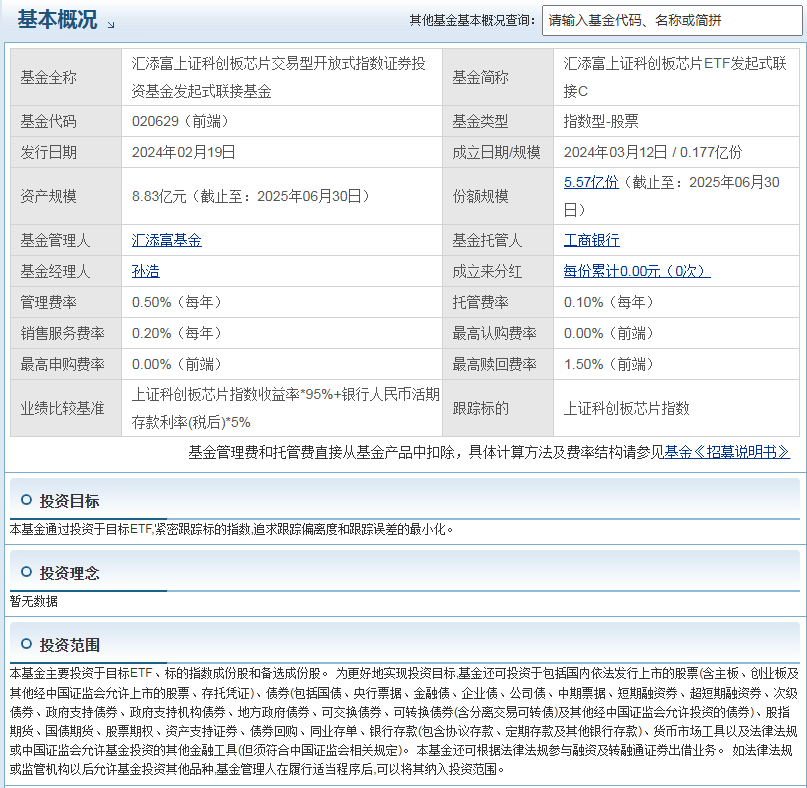This screenshot has height=788, width=807.
Task: Click the 销售服务费率 label cell
Action: click(x=66, y=334)
